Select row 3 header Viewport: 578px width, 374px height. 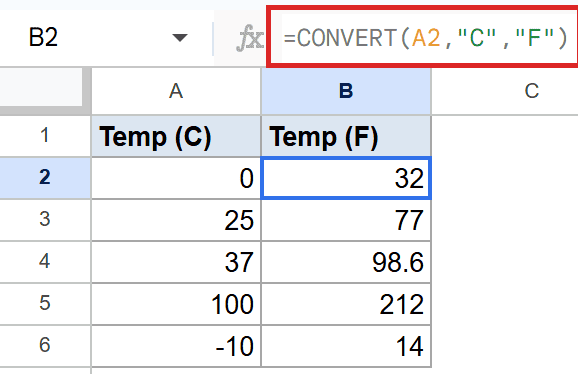[45, 219]
